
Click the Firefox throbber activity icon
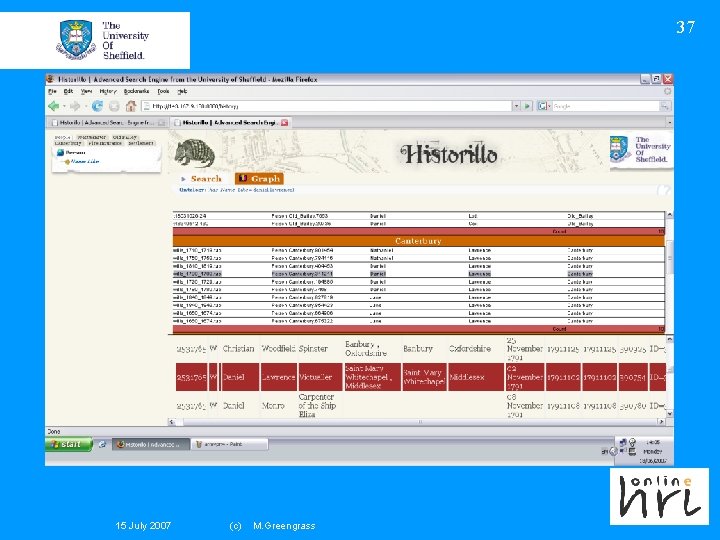(x=667, y=91)
